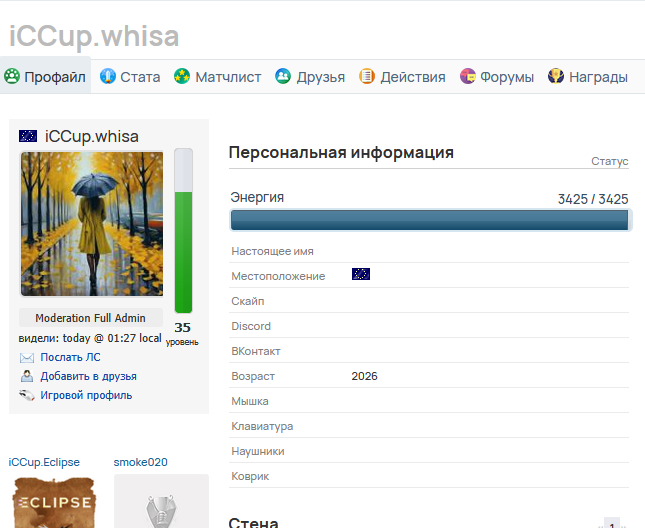Click the Наушники label
This screenshot has width=645, height=528.
pos(258,452)
